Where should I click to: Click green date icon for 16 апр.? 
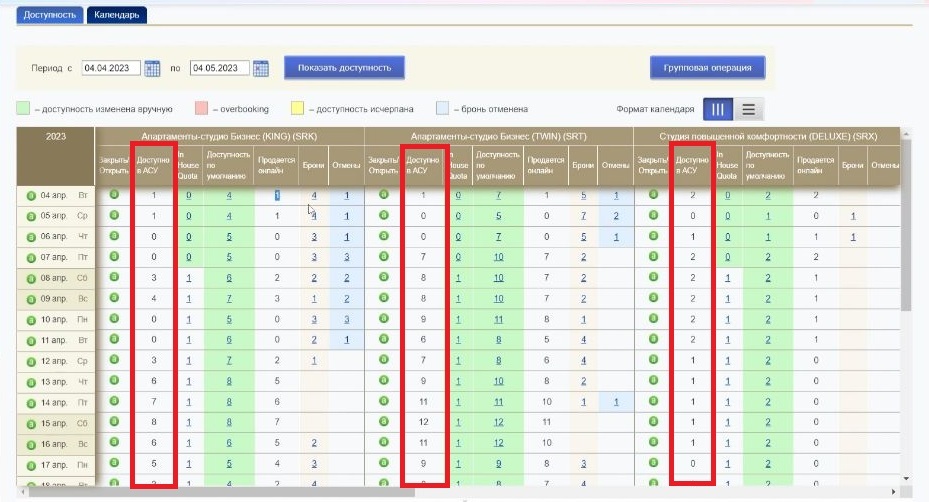coord(31,445)
